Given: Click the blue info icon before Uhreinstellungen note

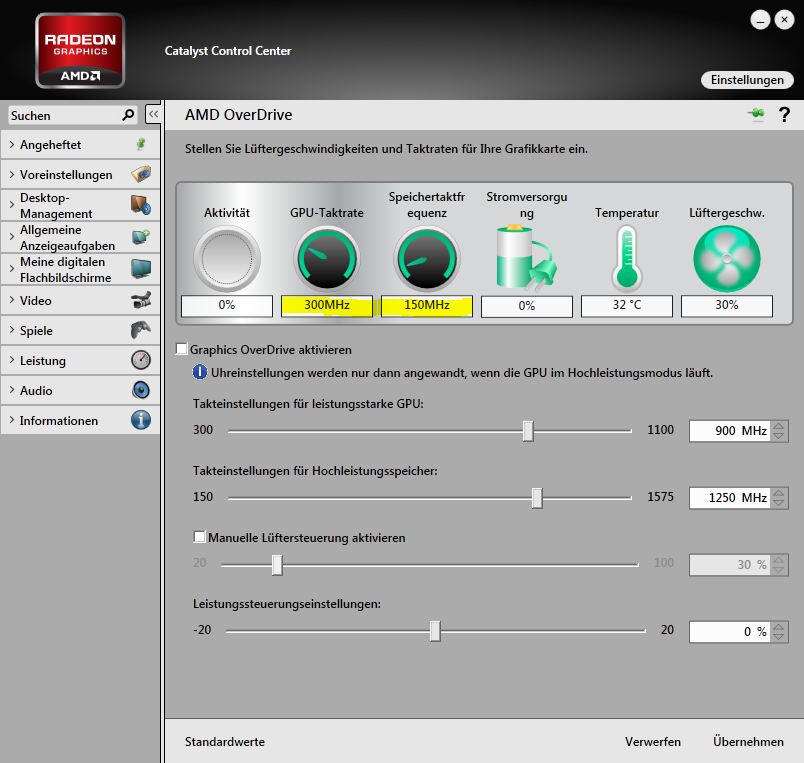Looking at the screenshot, I should pos(199,372).
